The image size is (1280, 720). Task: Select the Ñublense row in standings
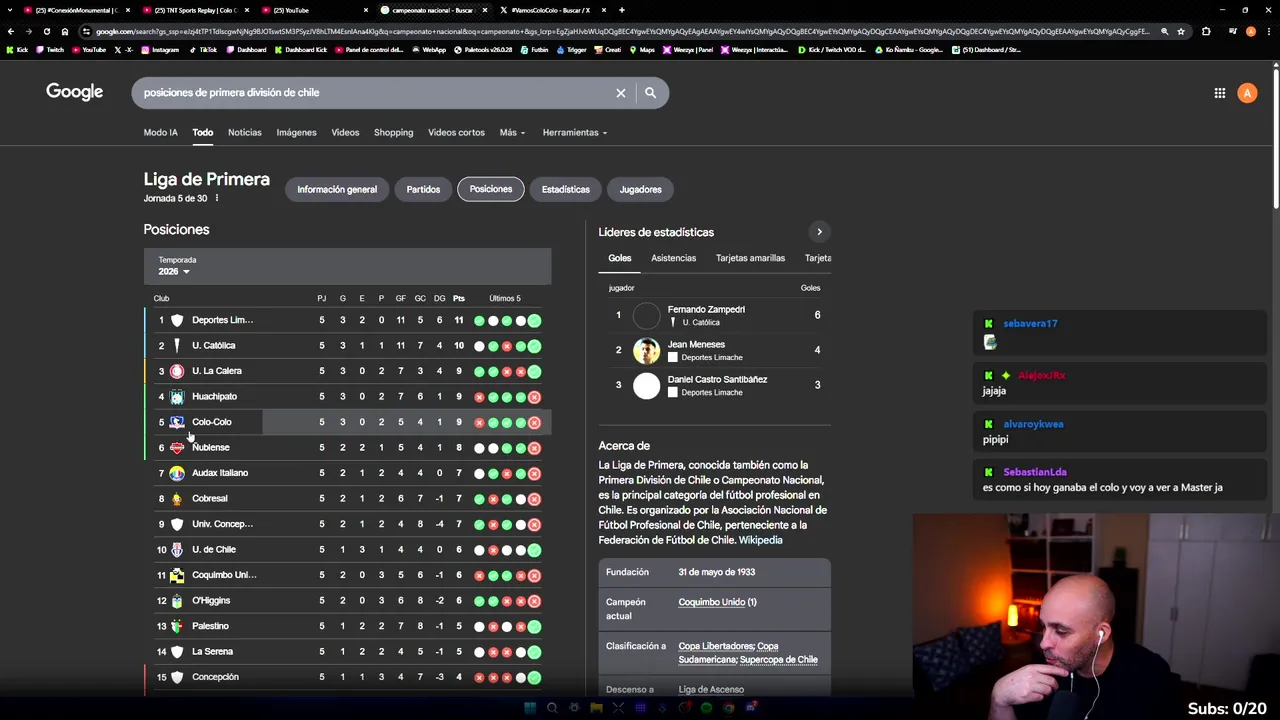point(347,448)
